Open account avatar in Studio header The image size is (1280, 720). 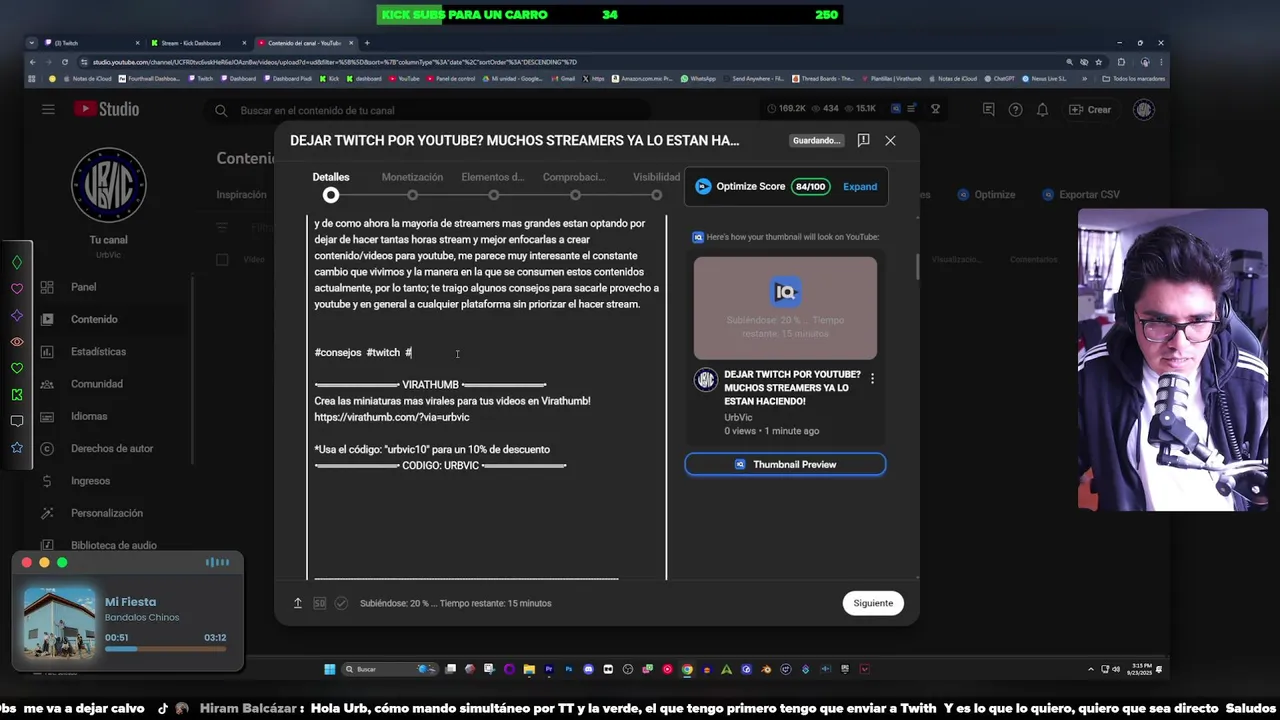click(x=1144, y=110)
